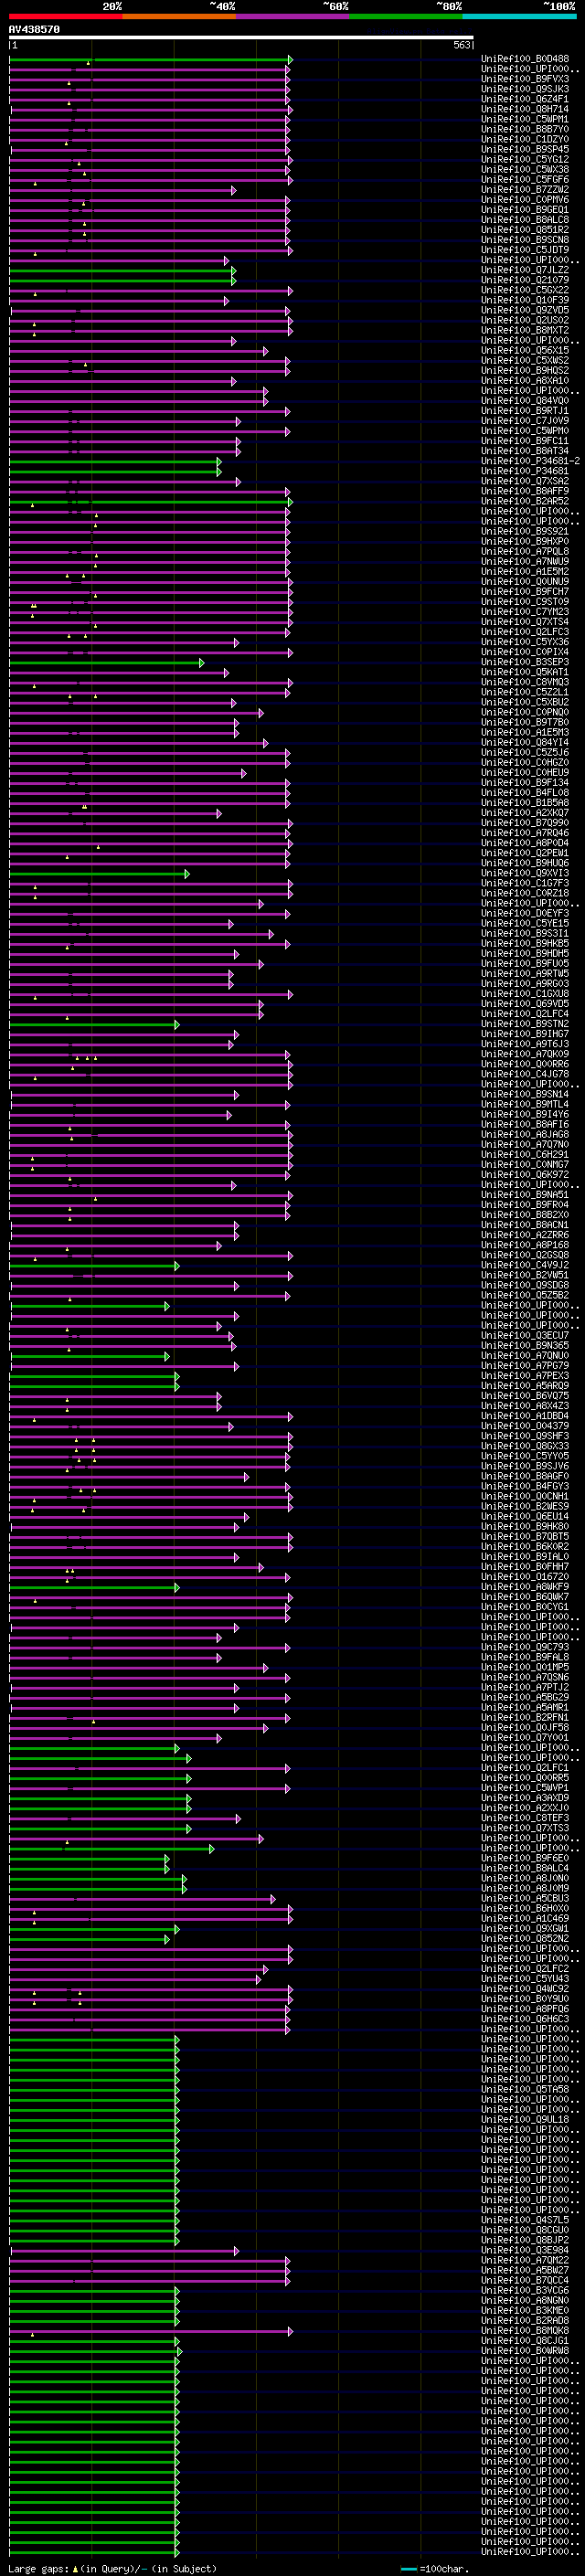The height and width of the screenshot is (2576, 585).
Task: Click the red 20% identity legend segment
Action: tap(66, 16)
